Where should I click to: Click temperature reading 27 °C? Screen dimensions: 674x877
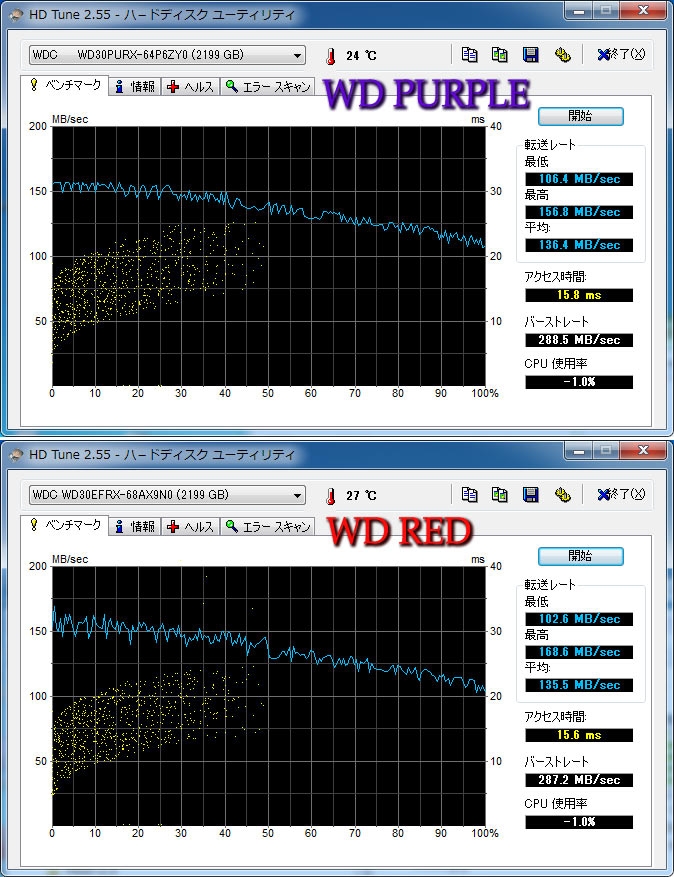(361, 496)
